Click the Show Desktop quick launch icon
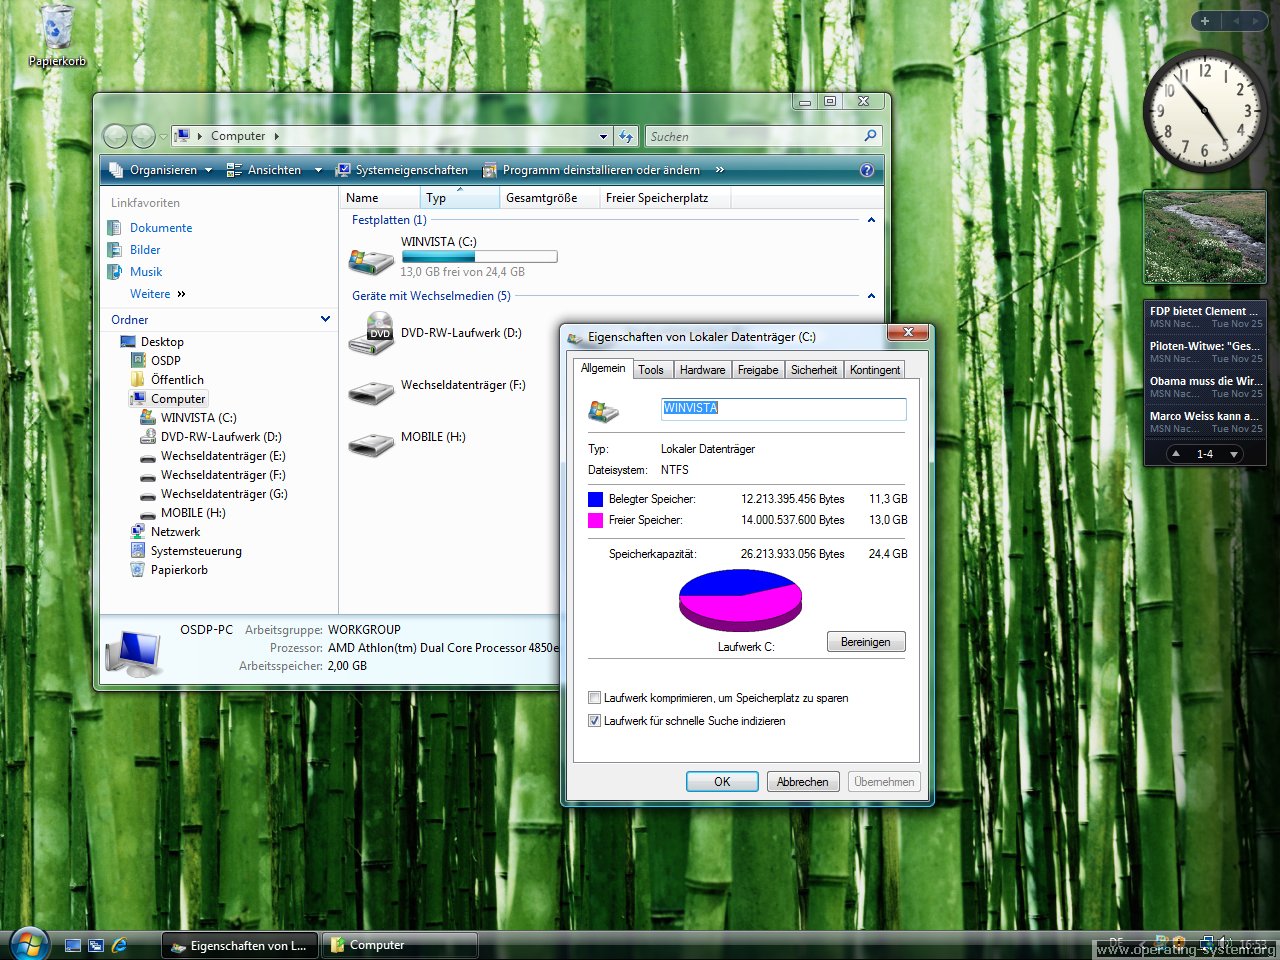The height and width of the screenshot is (960, 1280). click(73, 945)
